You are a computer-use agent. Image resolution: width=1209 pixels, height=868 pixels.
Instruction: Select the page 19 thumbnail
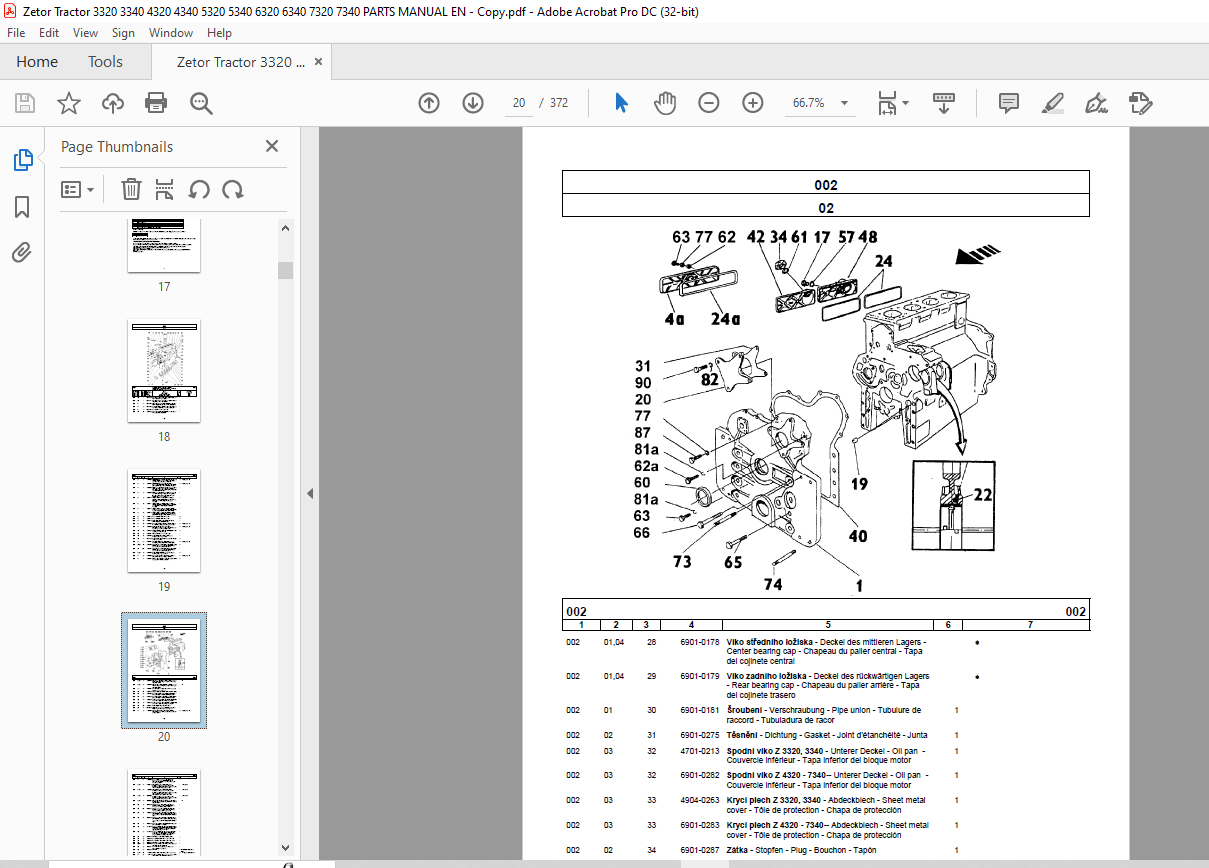click(164, 521)
